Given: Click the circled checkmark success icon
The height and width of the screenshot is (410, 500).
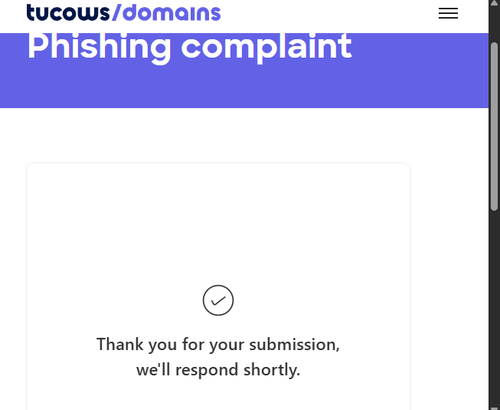Looking at the screenshot, I should pos(218,300).
